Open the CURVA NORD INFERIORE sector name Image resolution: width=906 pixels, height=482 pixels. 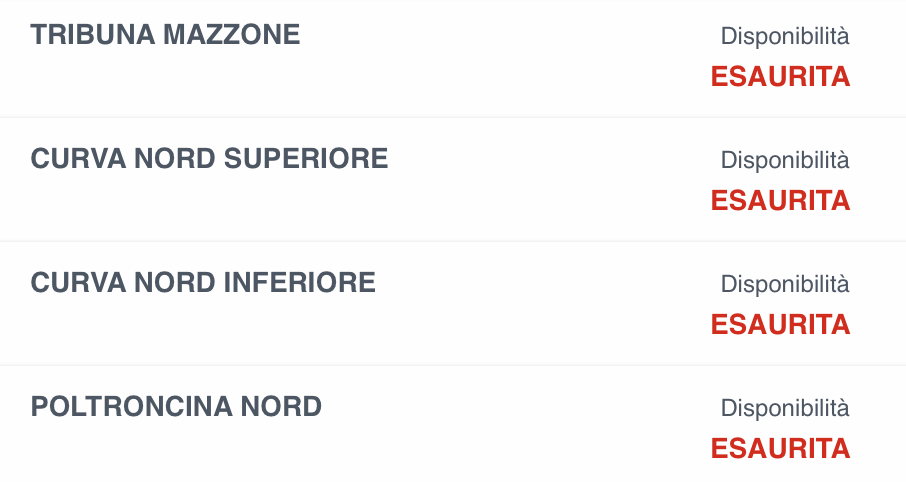203,283
